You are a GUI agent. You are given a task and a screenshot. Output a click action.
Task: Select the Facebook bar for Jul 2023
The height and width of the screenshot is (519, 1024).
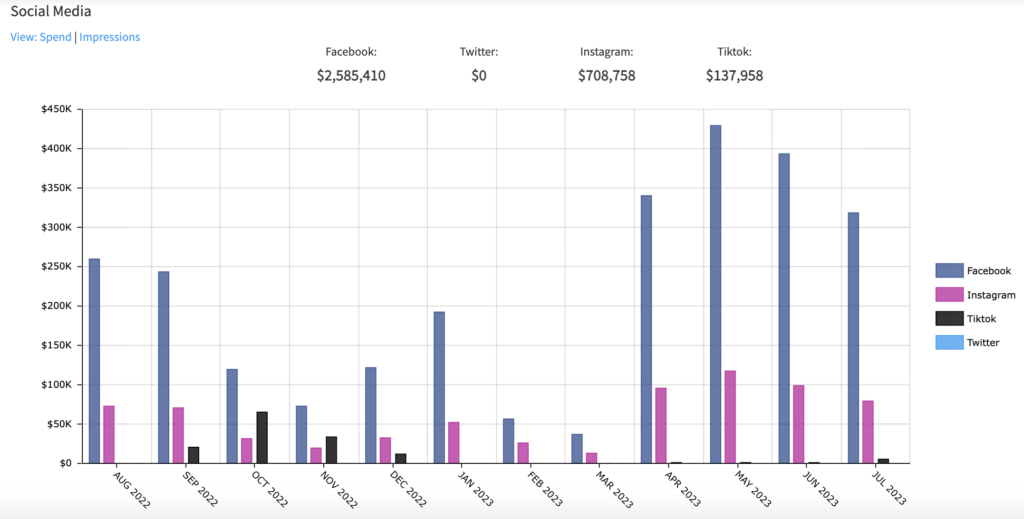click(x=854, y=338)
